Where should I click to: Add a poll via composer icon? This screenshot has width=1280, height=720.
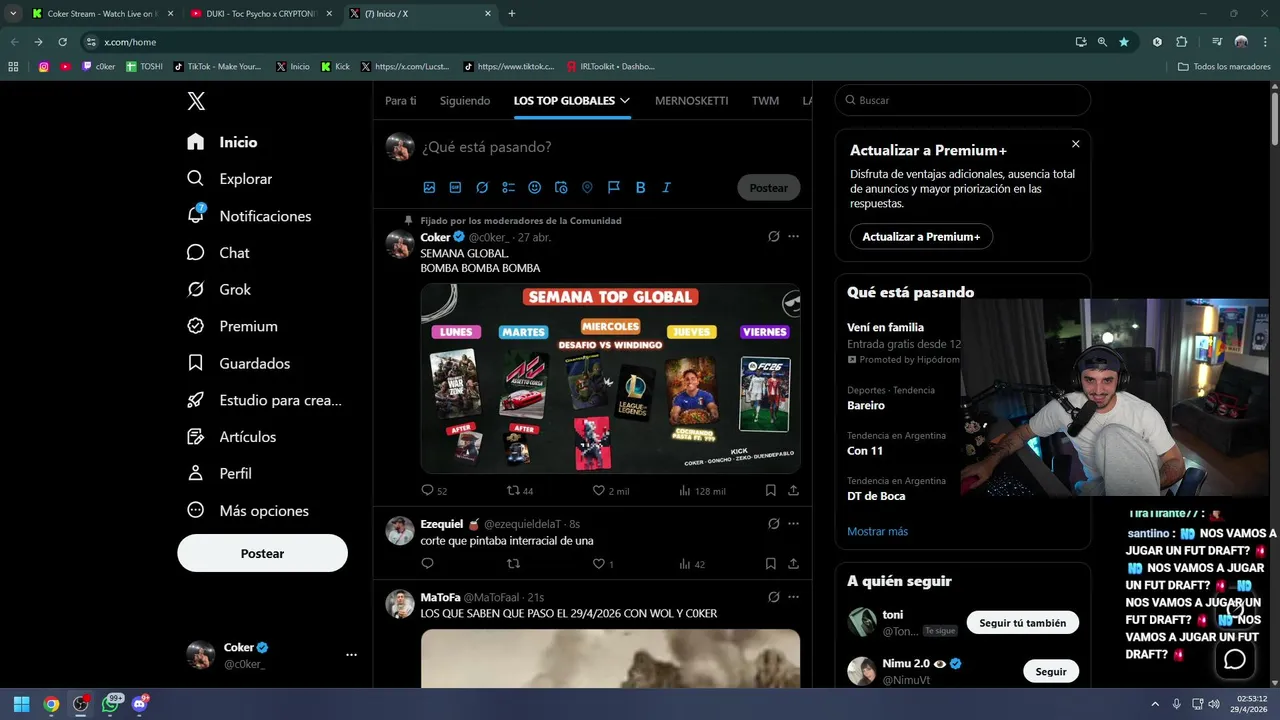point(508,187)
